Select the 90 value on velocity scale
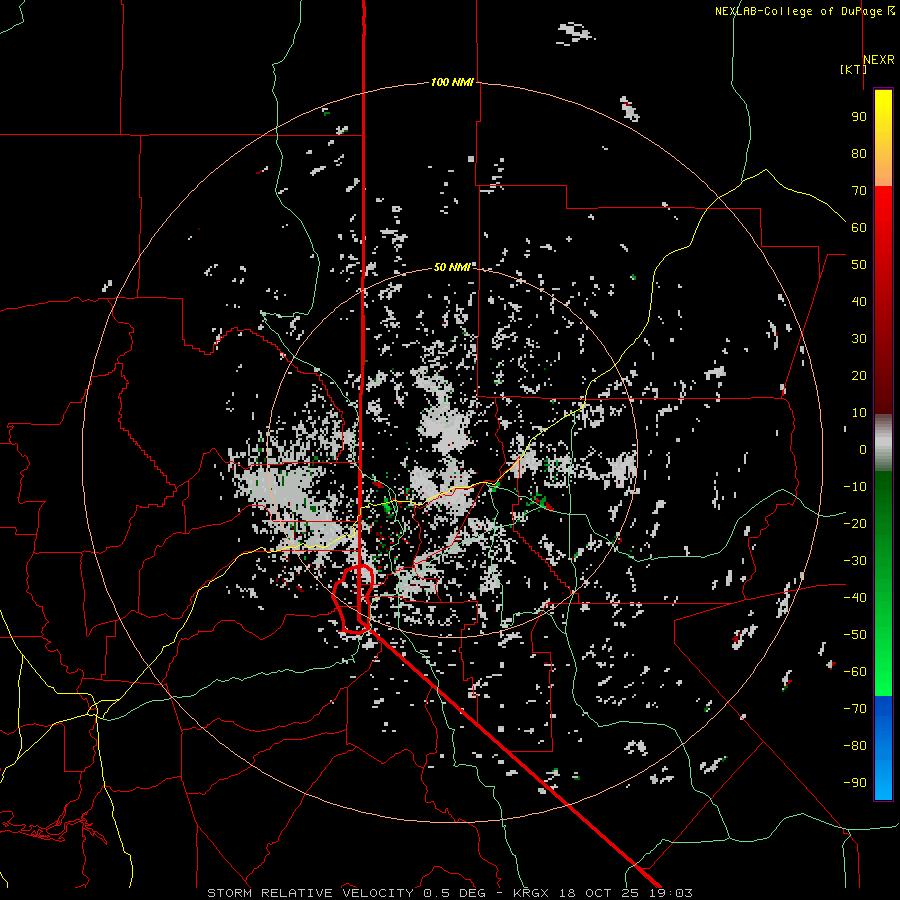900x900 pixels. (859, 117)
